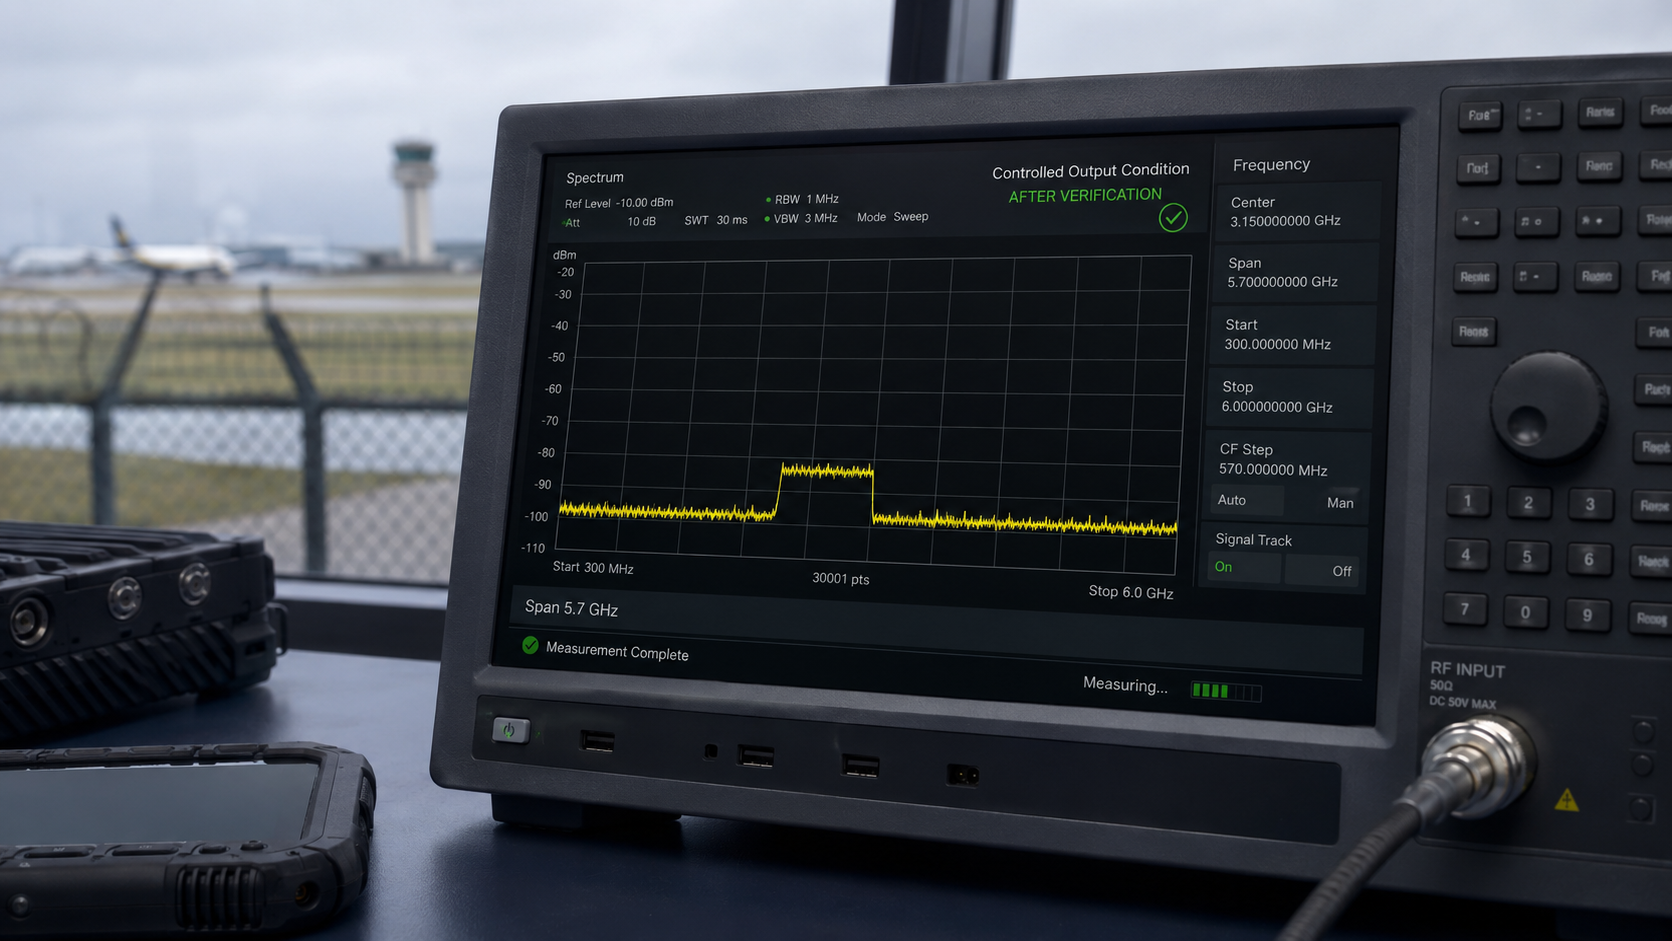Click the raised signal plateau on the trace
Image resolution: width=1672 pixels, height=941 pixels.
point(827,470)
